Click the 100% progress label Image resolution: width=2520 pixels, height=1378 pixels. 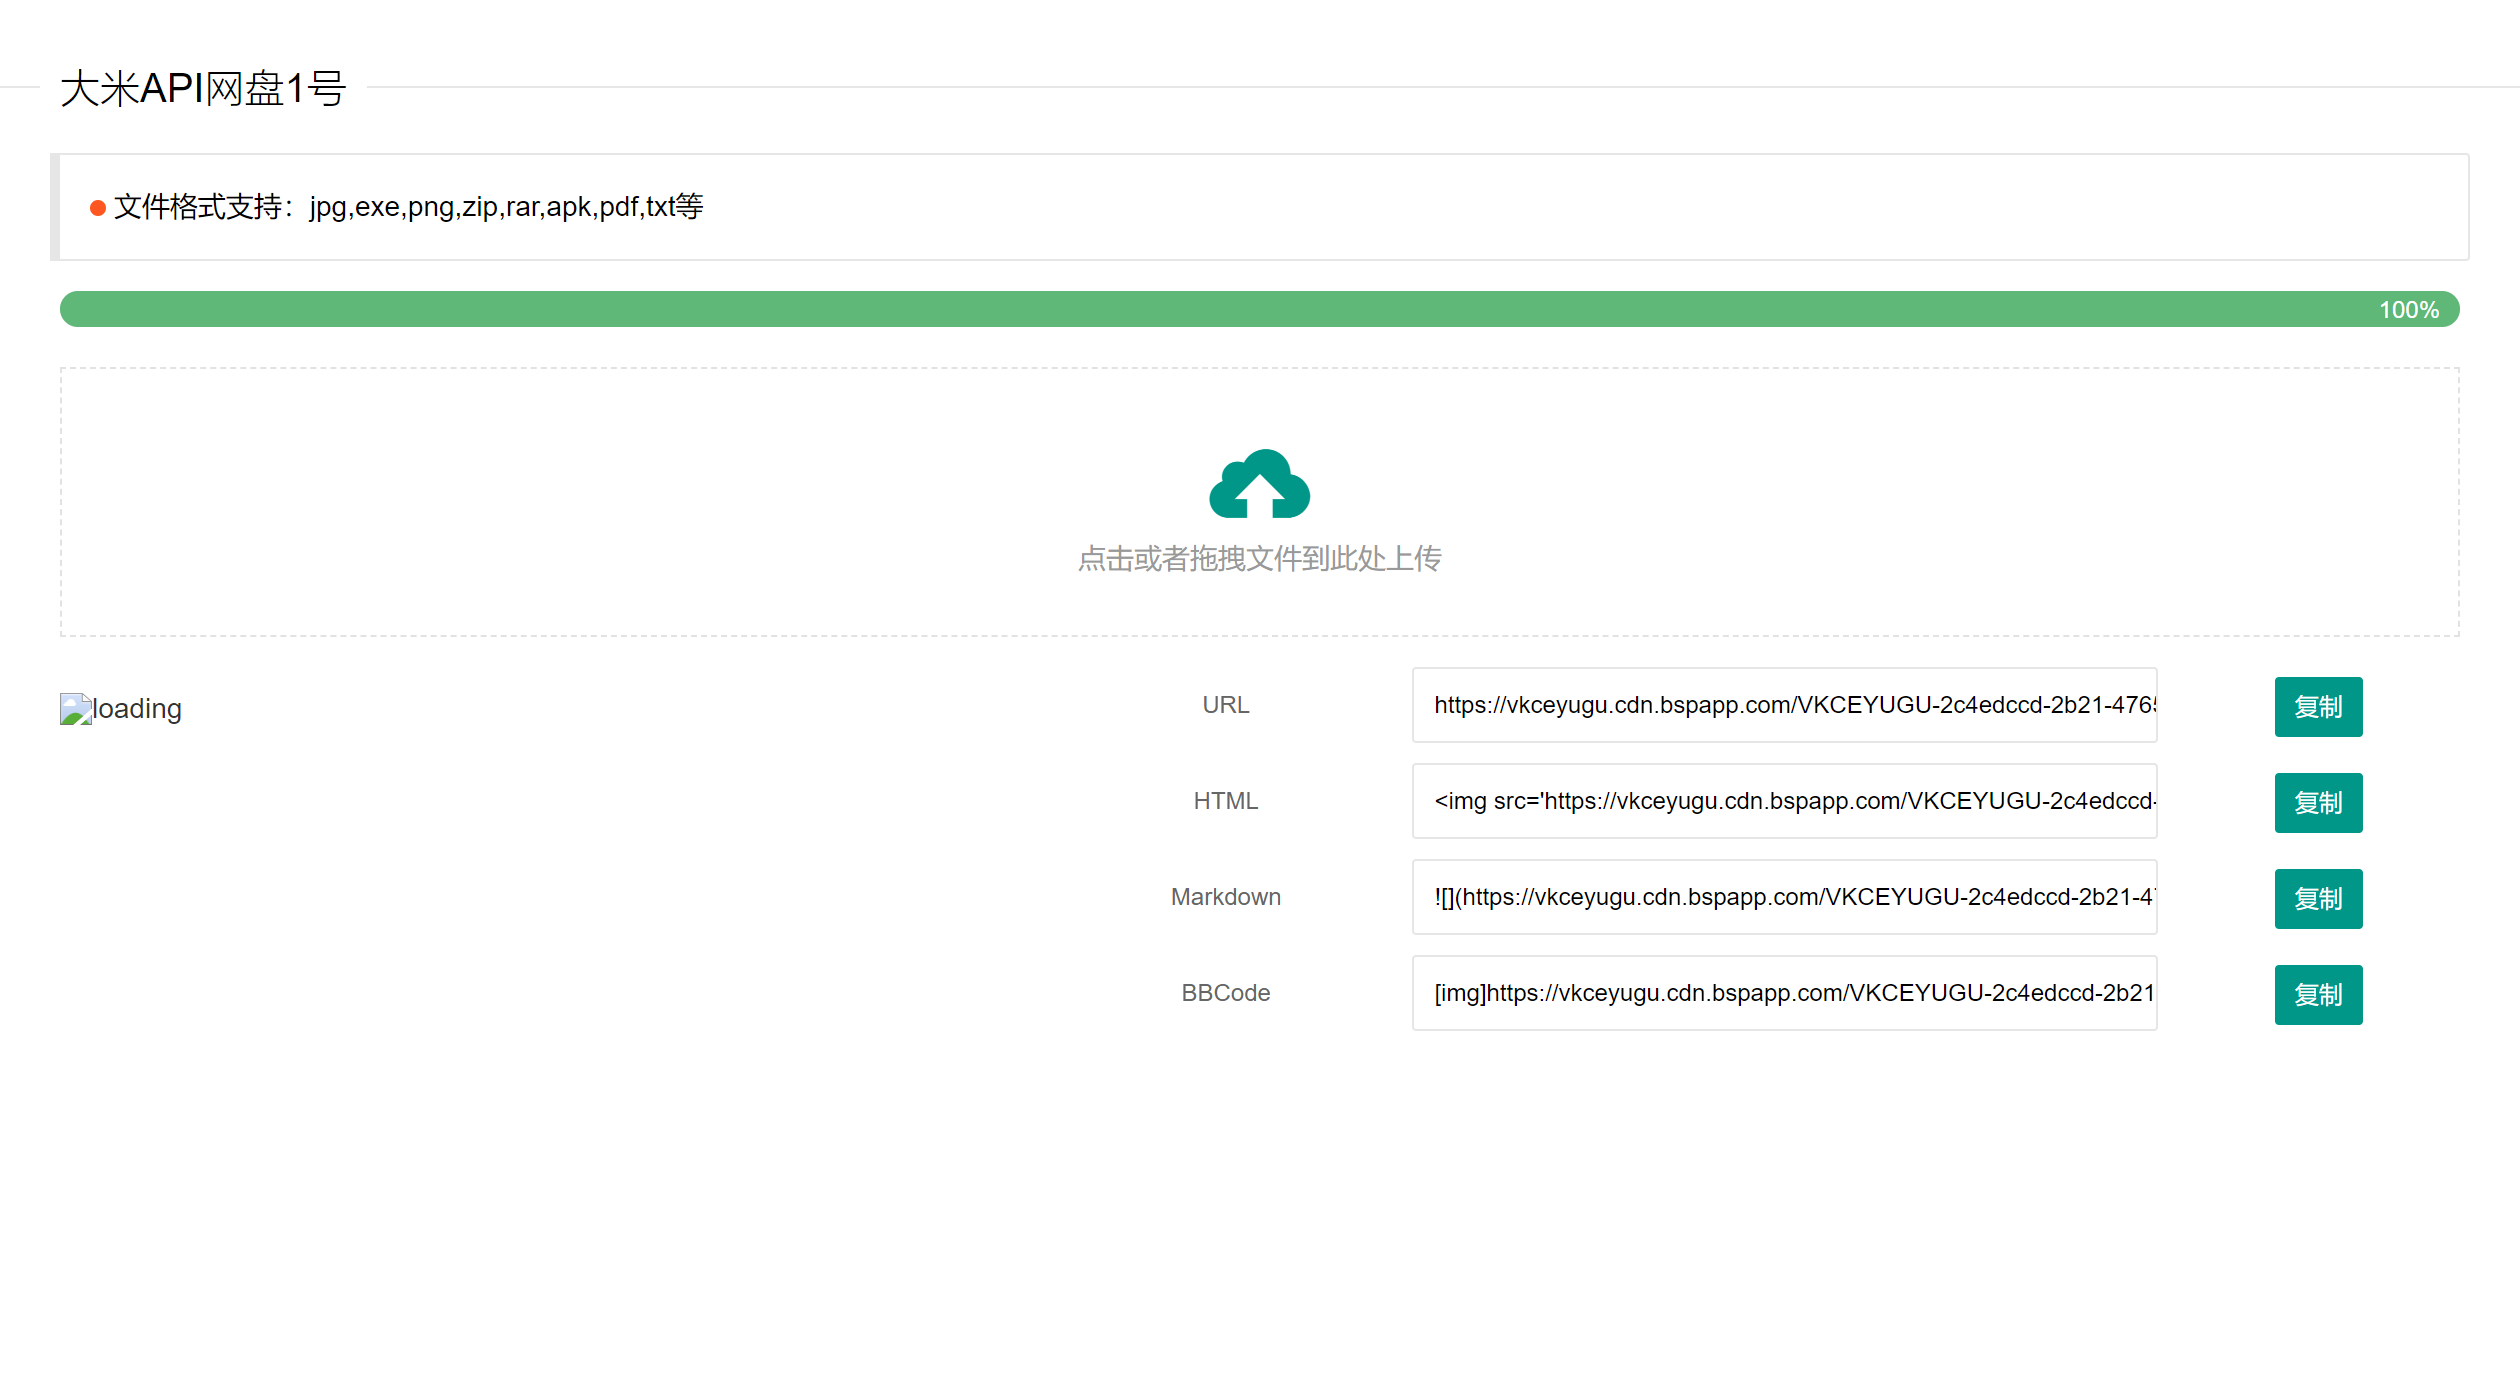coord(2408,310)
